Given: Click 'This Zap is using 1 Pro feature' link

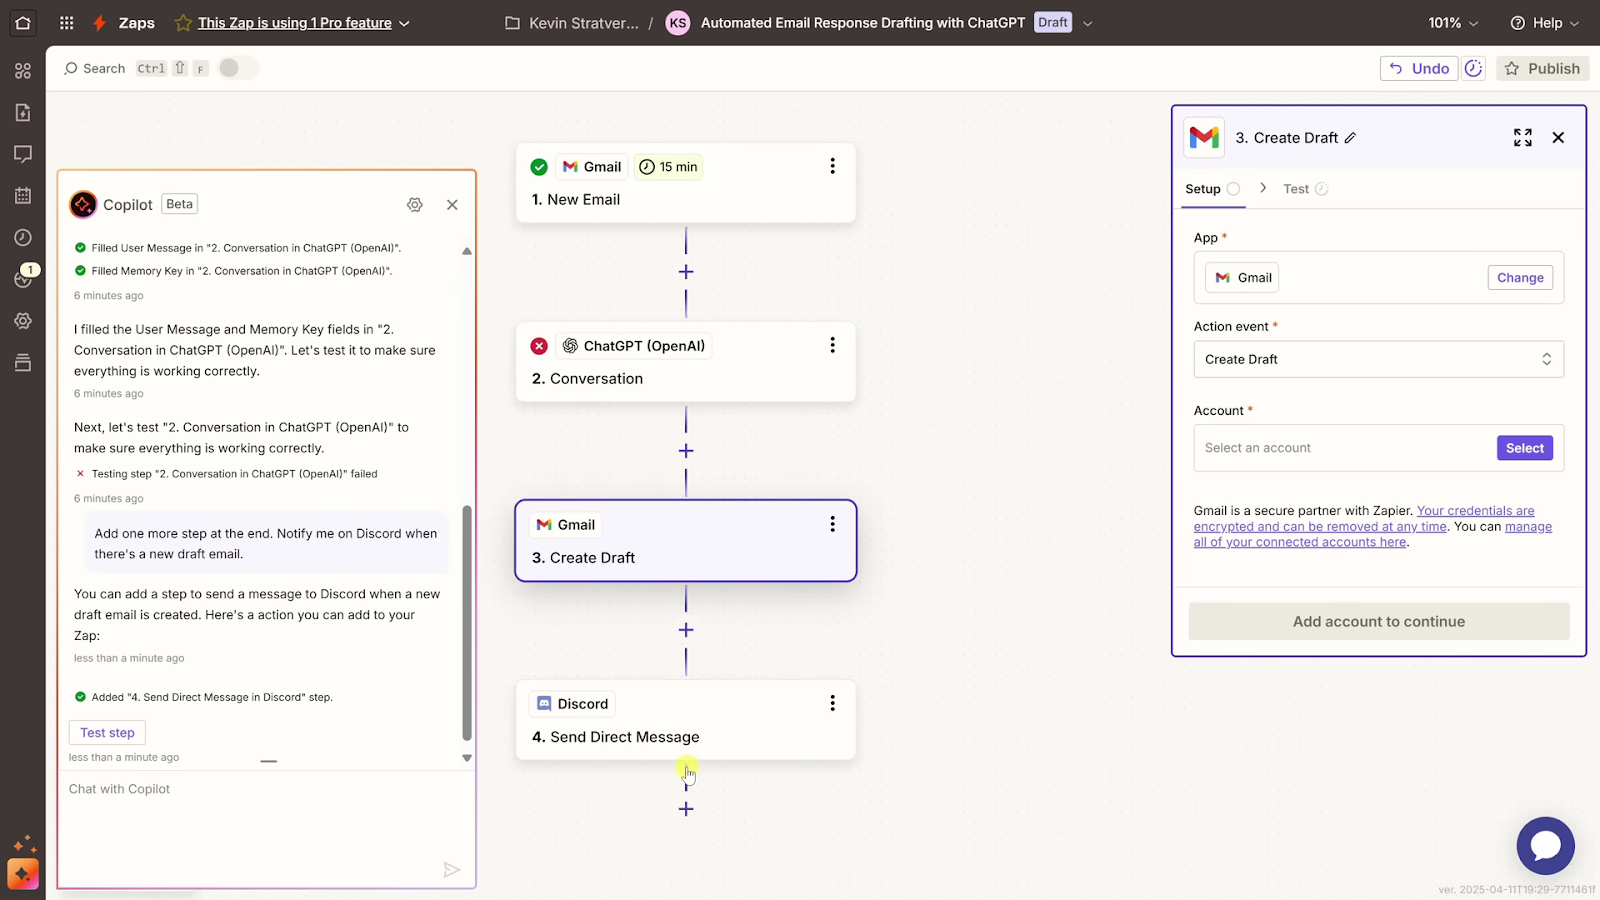Looking at the screenshot, I should click(x=295, y=23).
